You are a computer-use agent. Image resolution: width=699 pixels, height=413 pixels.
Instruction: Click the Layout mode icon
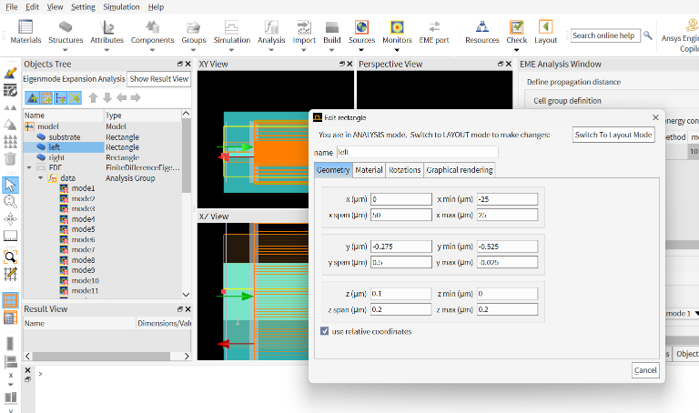(x=546, y=27)
